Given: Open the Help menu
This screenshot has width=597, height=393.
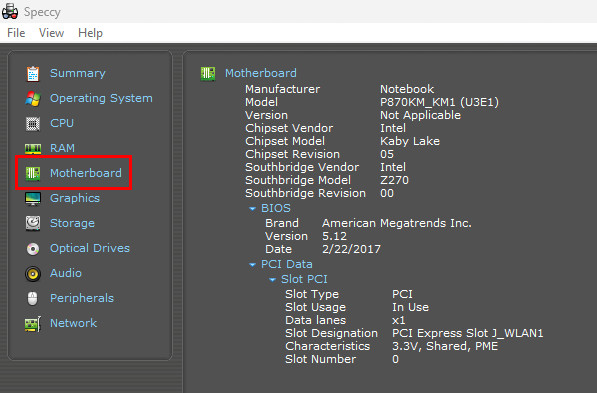Looking at the screenshot, I should click(x=90, y=33).
